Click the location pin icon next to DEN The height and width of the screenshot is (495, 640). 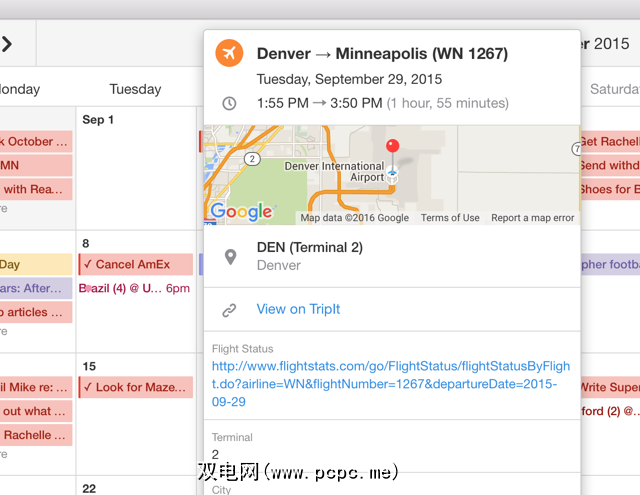(x=231, y=257)
